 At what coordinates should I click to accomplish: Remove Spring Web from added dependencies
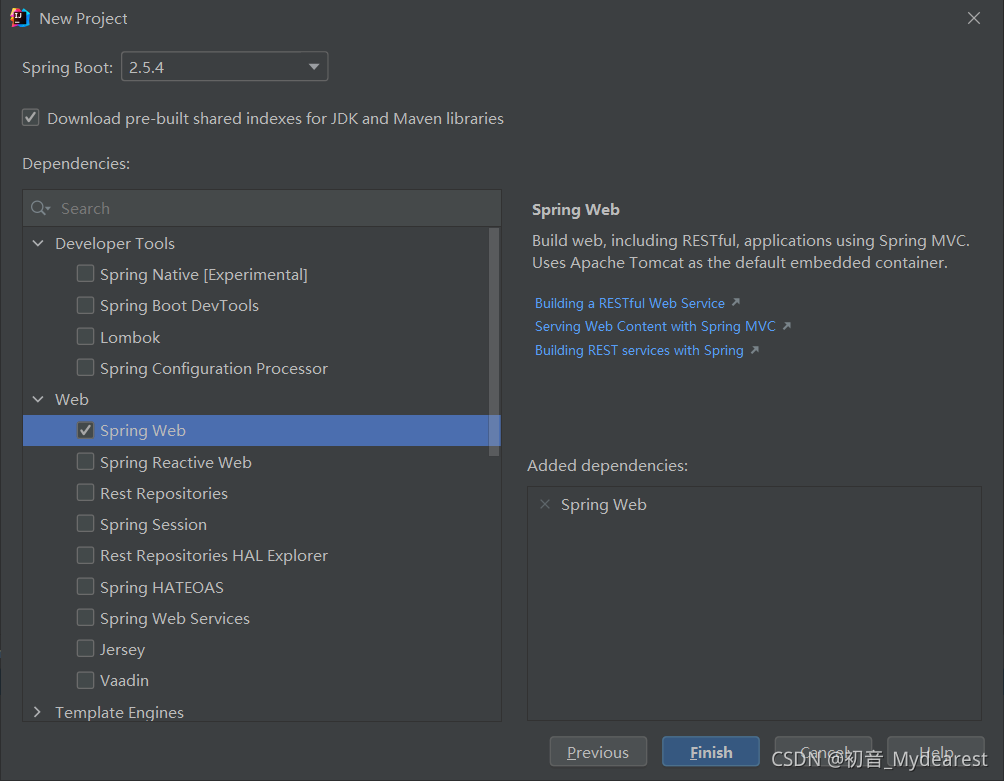click(x=545, y=504)
